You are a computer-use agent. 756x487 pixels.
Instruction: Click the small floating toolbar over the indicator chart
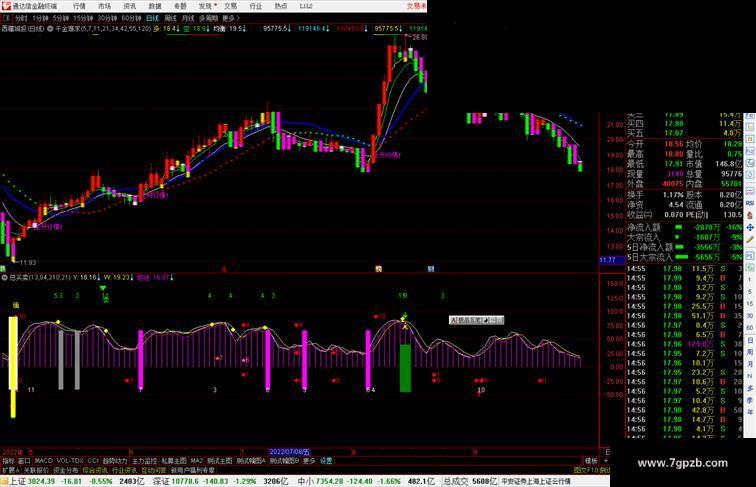click(476, 320)
